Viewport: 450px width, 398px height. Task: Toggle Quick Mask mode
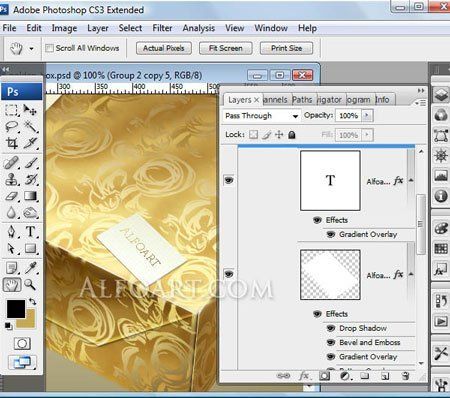[x=22, y=343]
